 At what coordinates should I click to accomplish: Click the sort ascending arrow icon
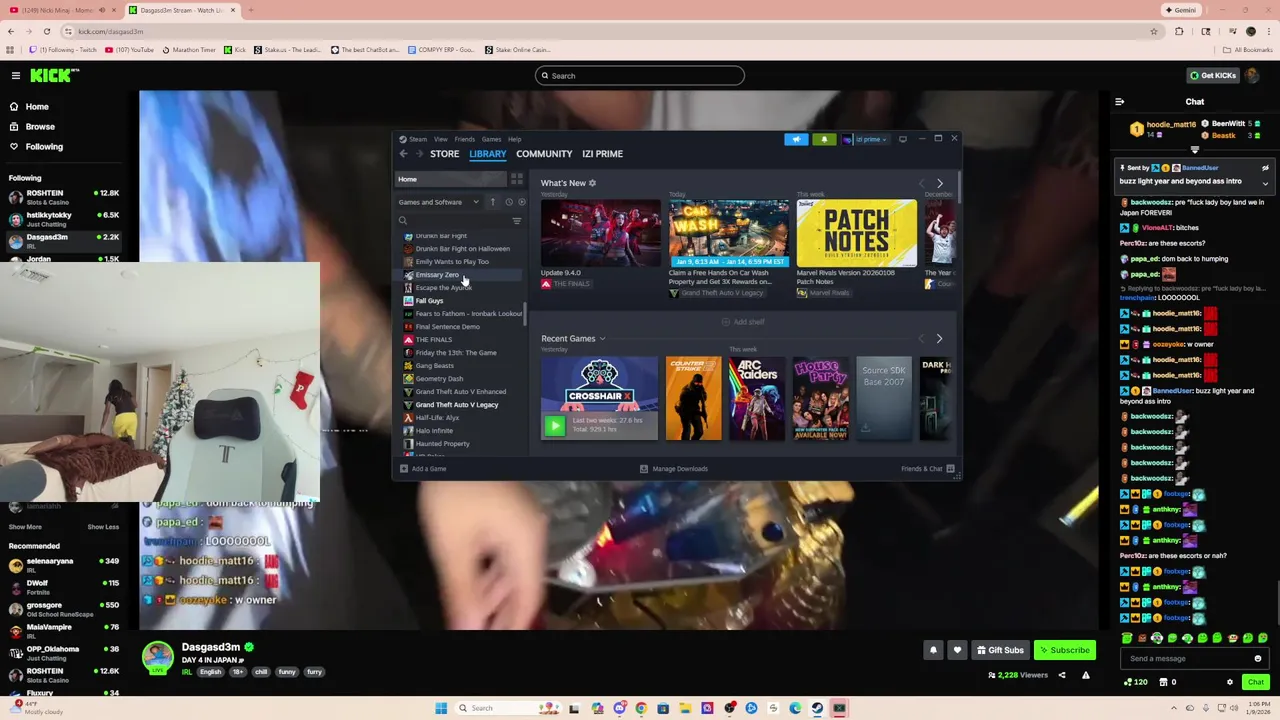492,202
